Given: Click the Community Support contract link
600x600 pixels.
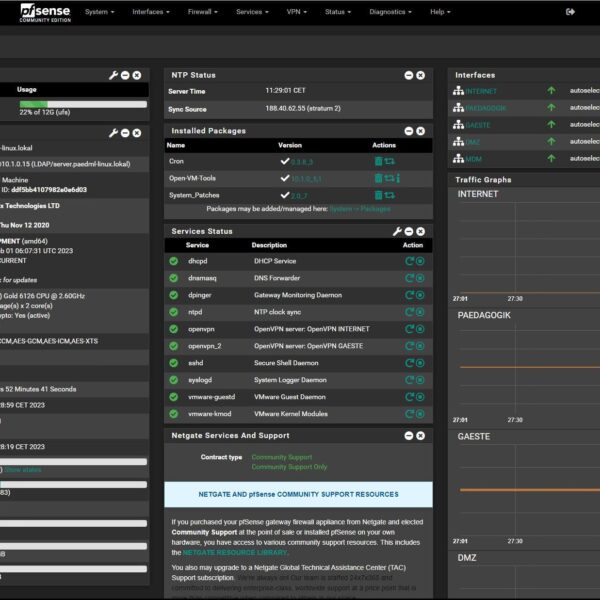Looking at the screenshot, I should click(282, 457).
